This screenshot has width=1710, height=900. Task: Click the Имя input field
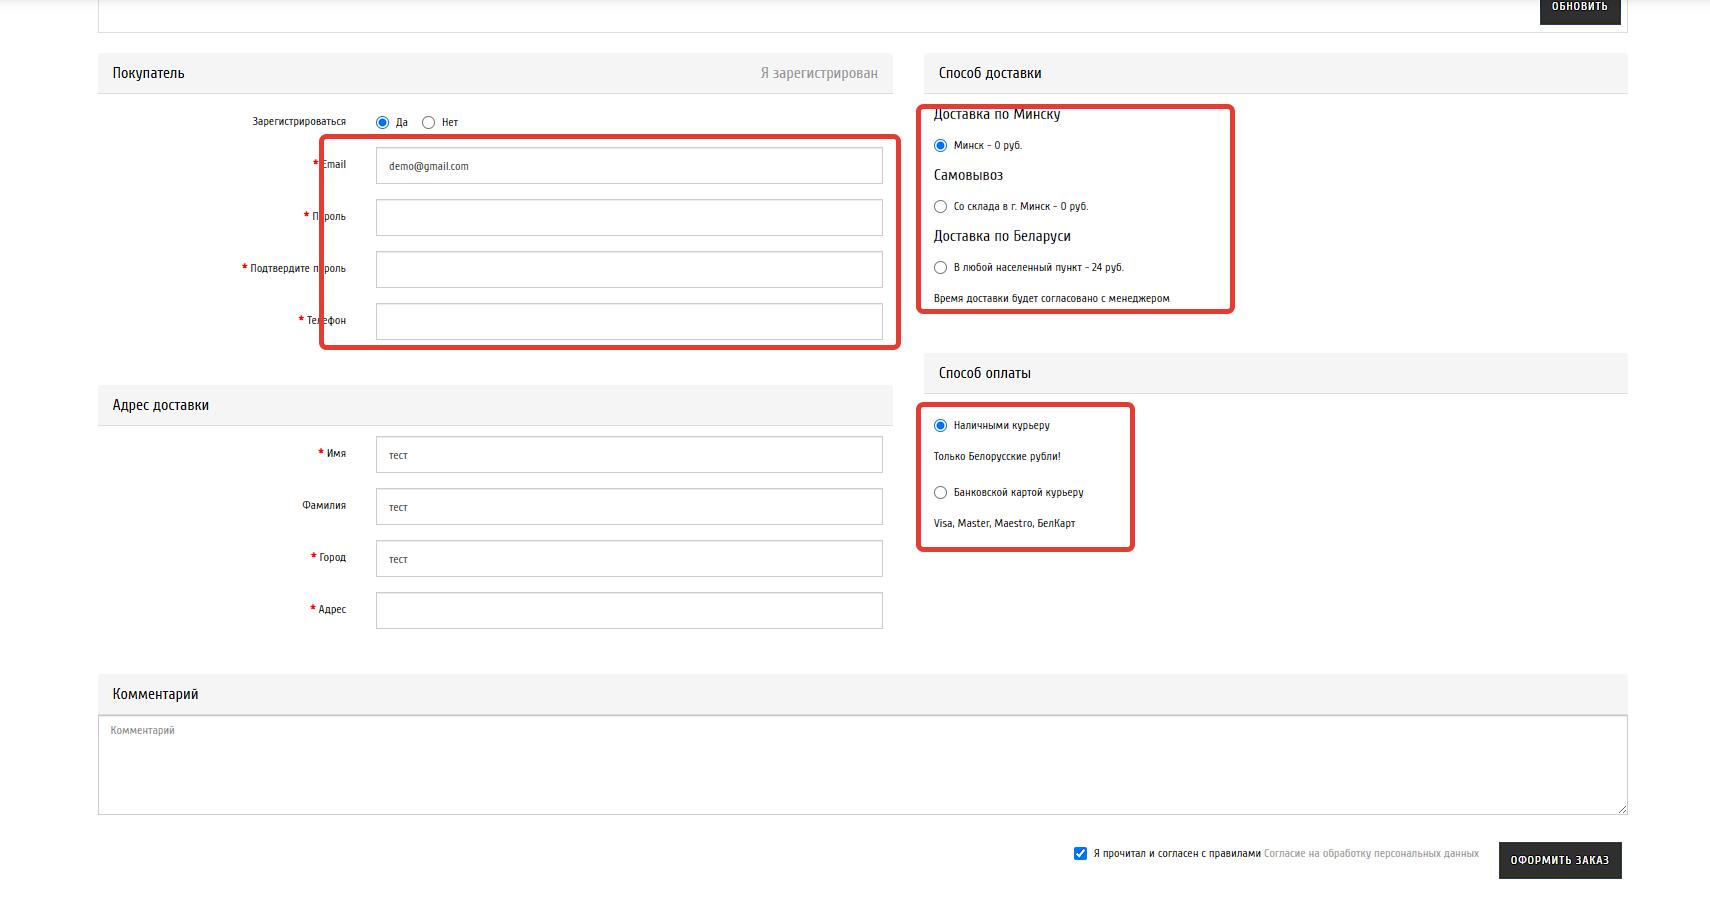(629, 455)
